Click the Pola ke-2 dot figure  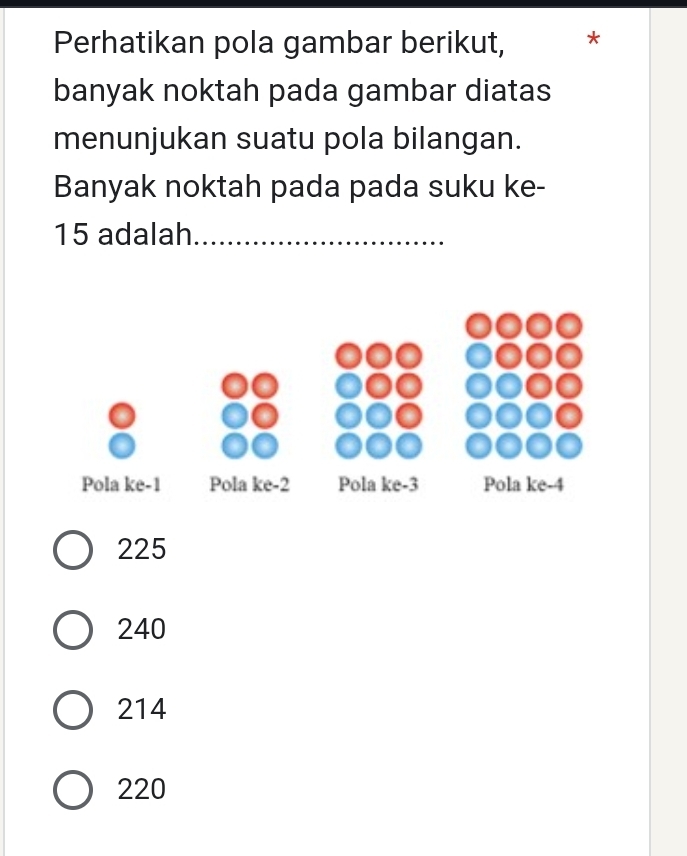(250, 415)
